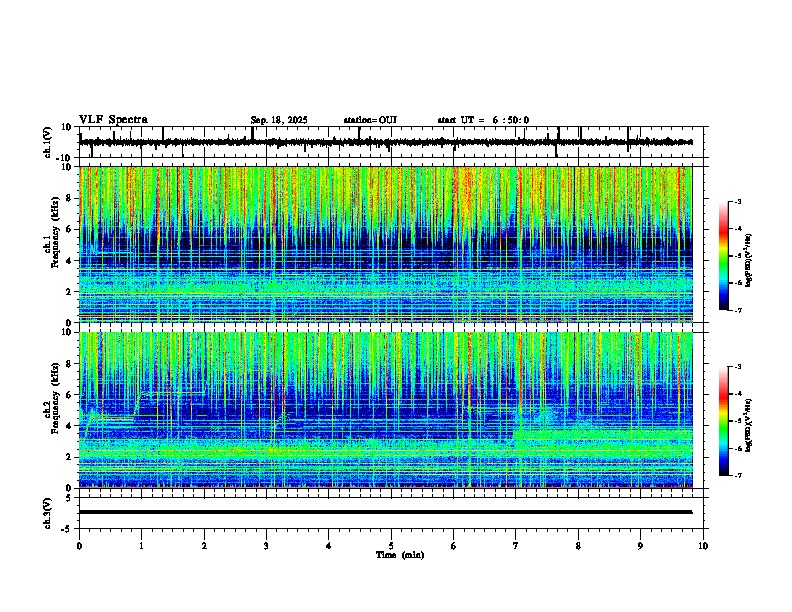This screenshot has width=792, height=612.
Task: Click time axis tick label "10"
Action: tap(703, 546)
